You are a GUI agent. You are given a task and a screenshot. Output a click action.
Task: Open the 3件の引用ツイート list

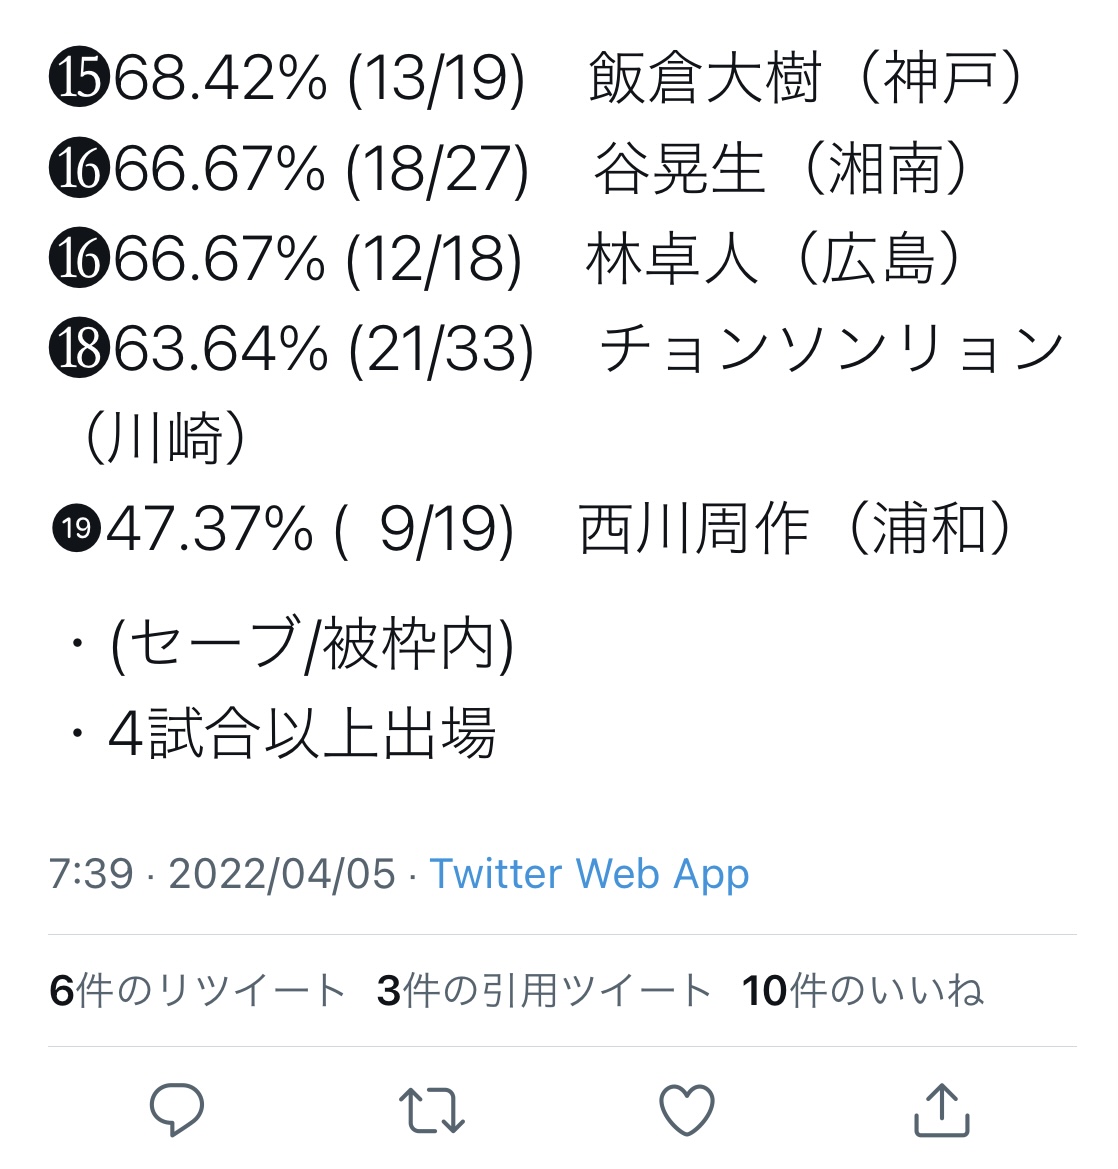pos(543,990)
